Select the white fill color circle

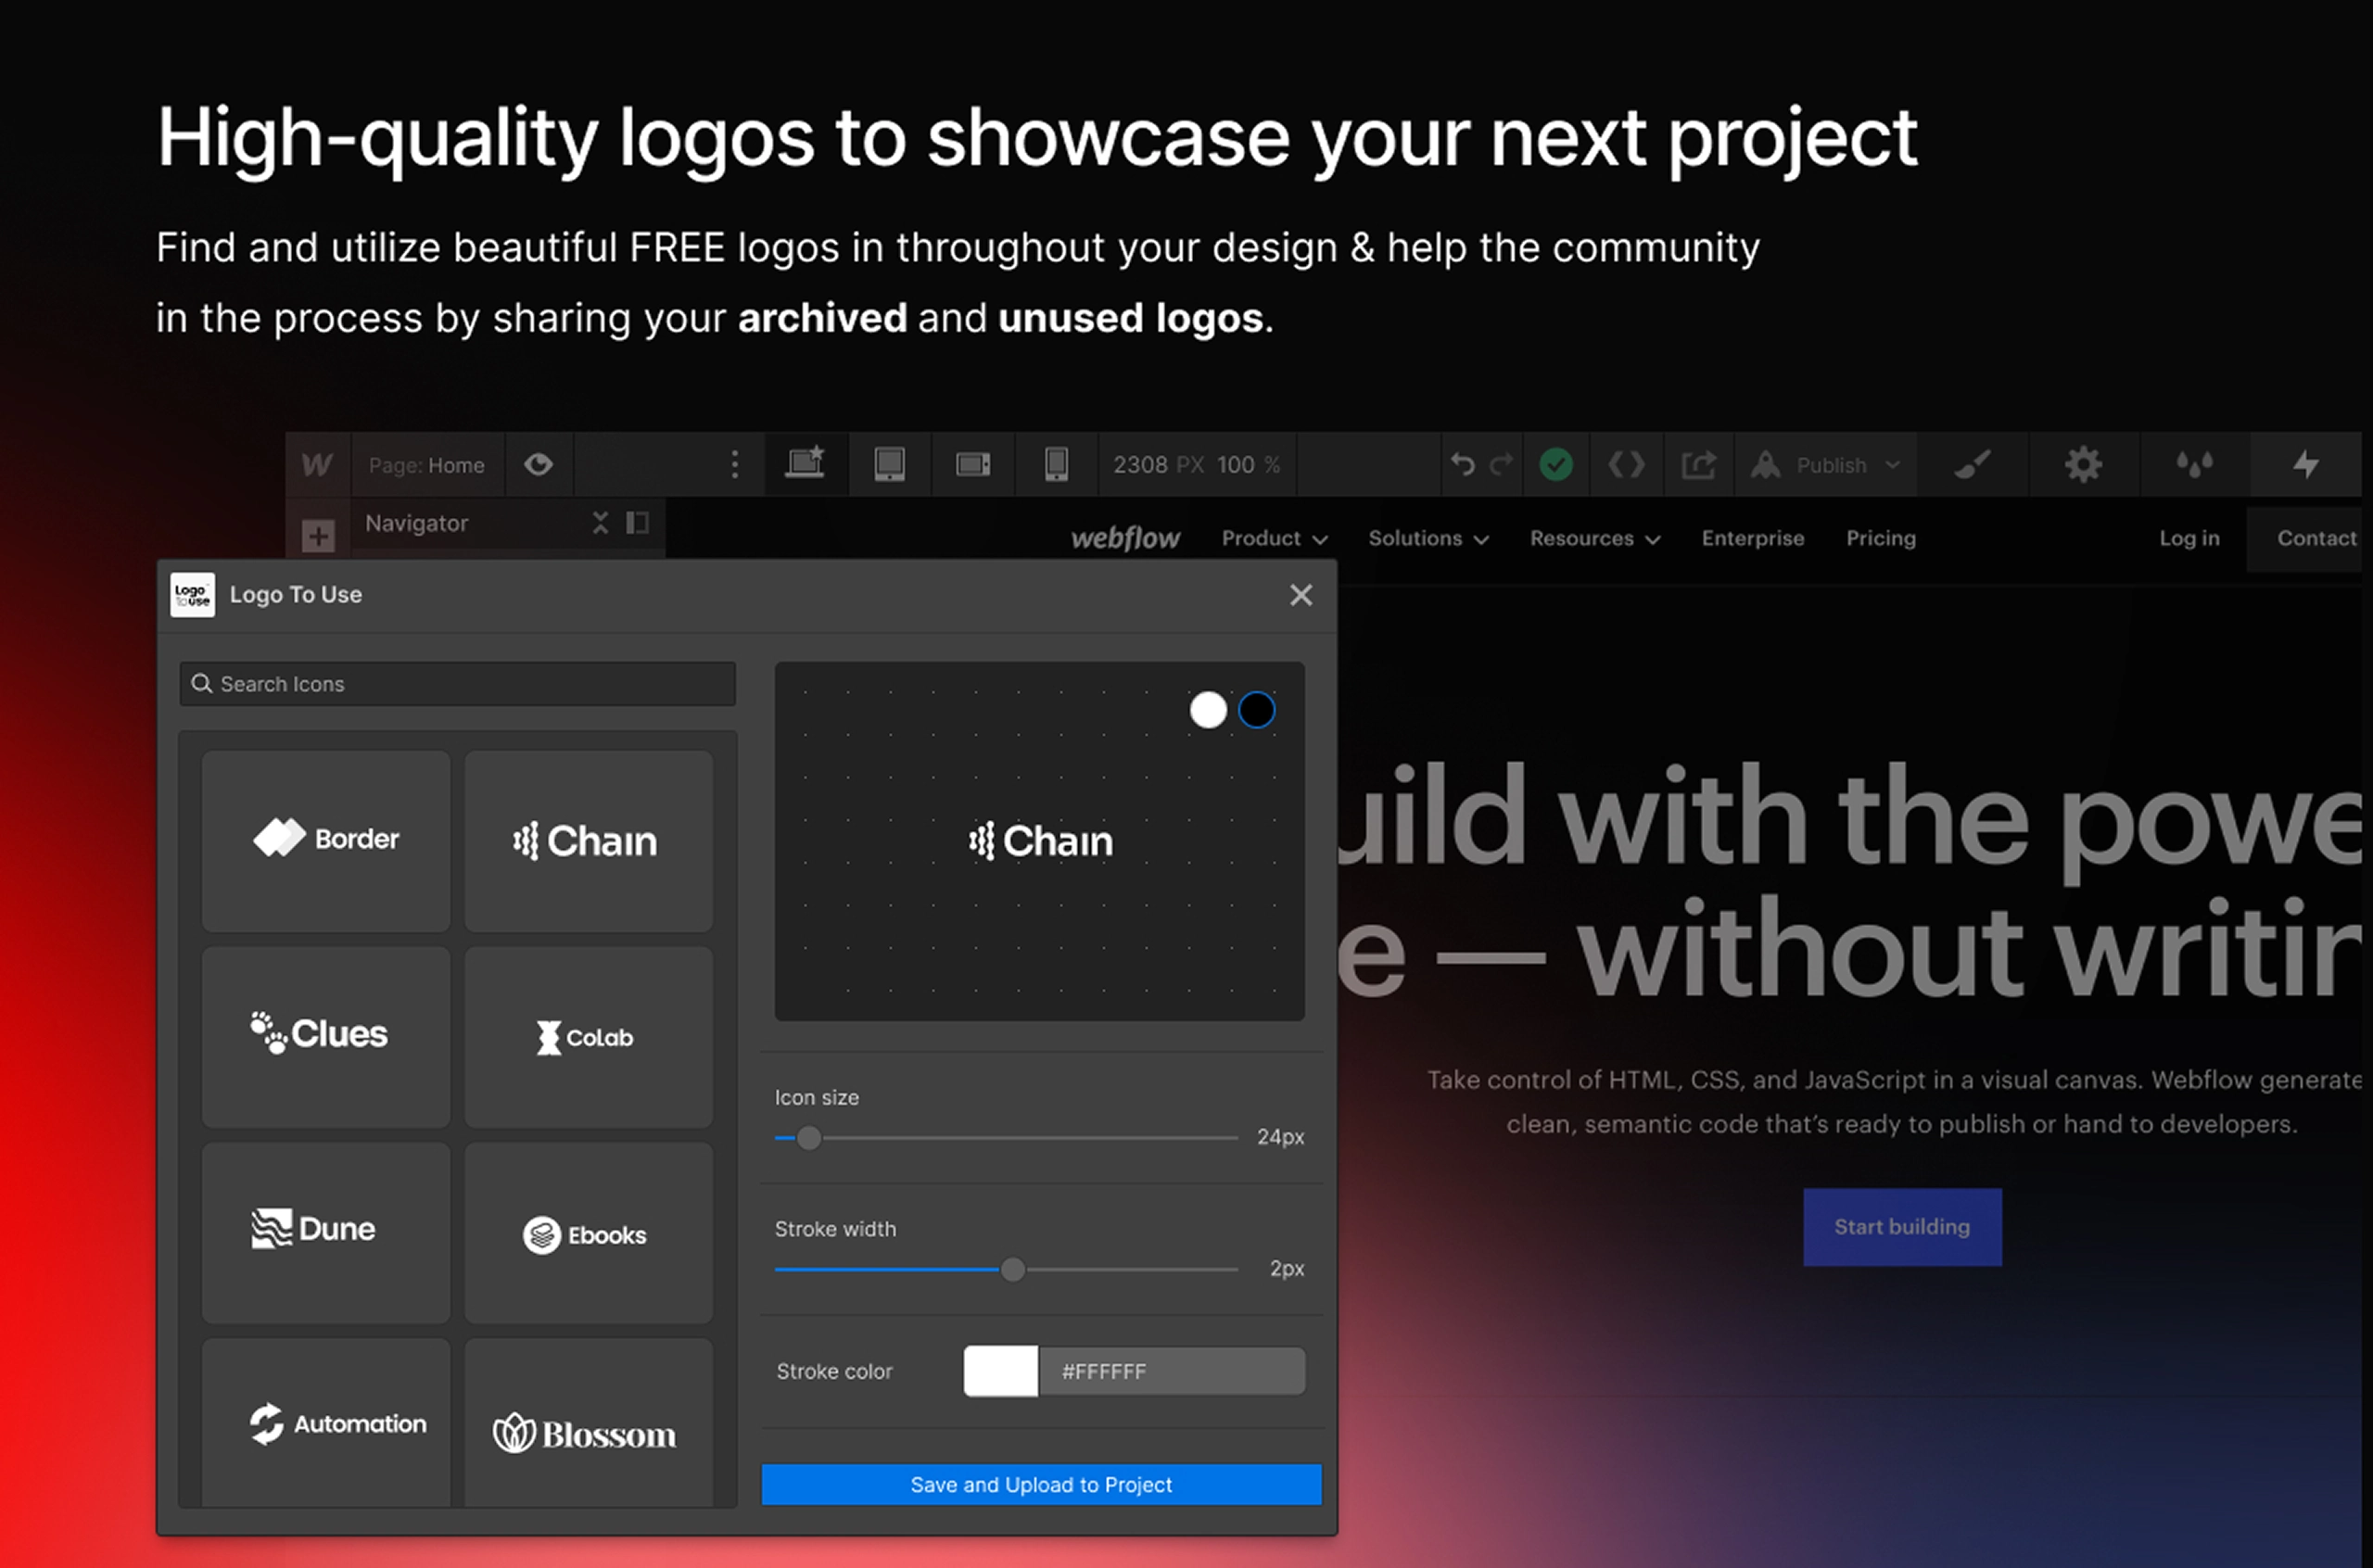click(x=1209, y=709)
